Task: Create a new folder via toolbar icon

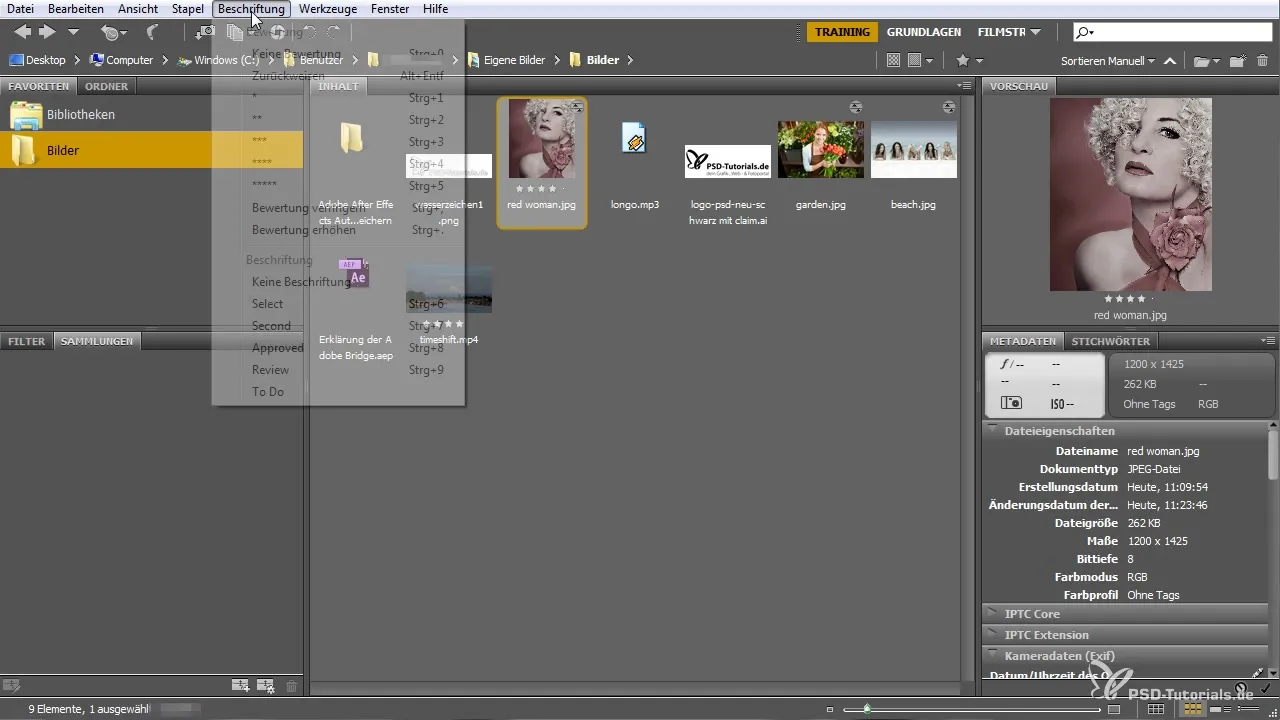Action: (1237, 61)
